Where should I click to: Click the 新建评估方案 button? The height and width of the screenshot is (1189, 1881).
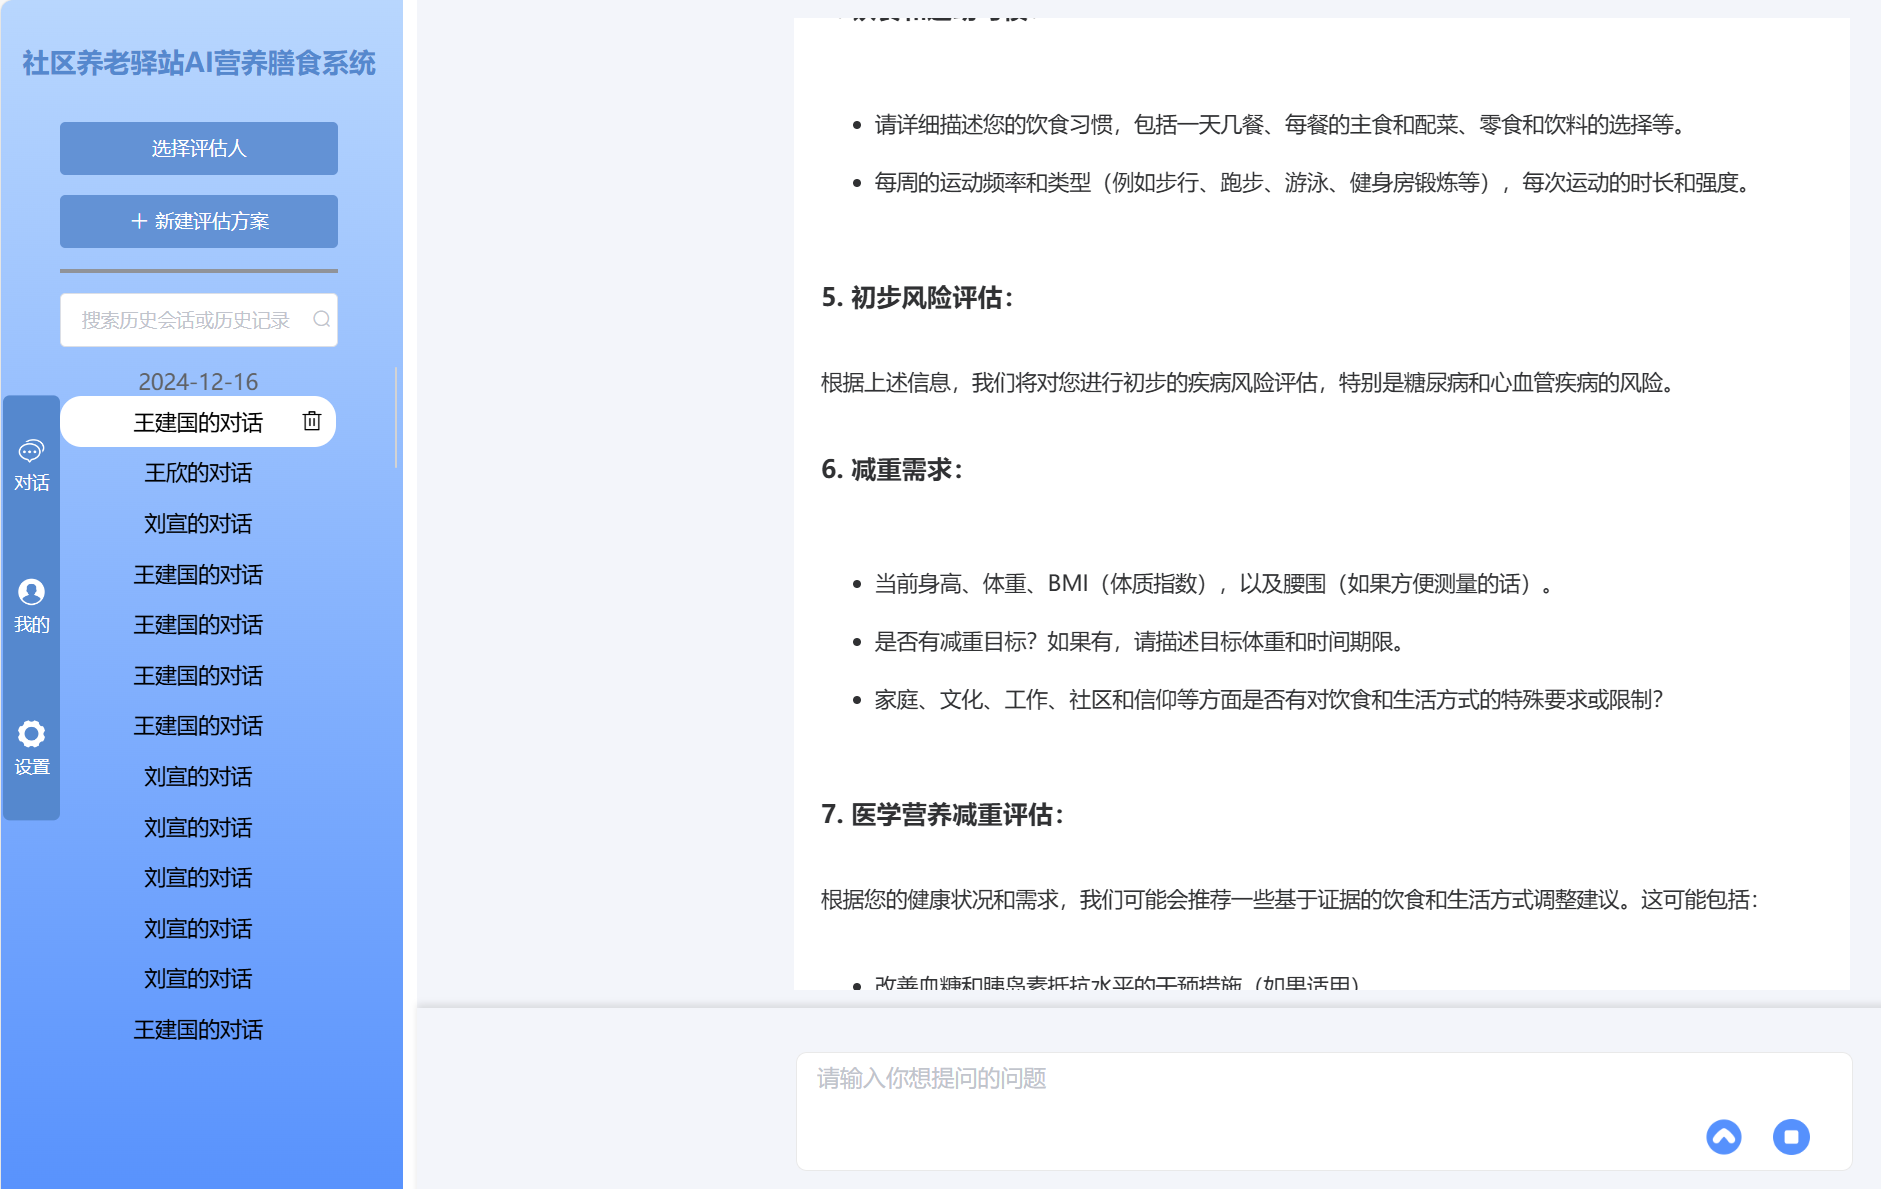(198, 221)
